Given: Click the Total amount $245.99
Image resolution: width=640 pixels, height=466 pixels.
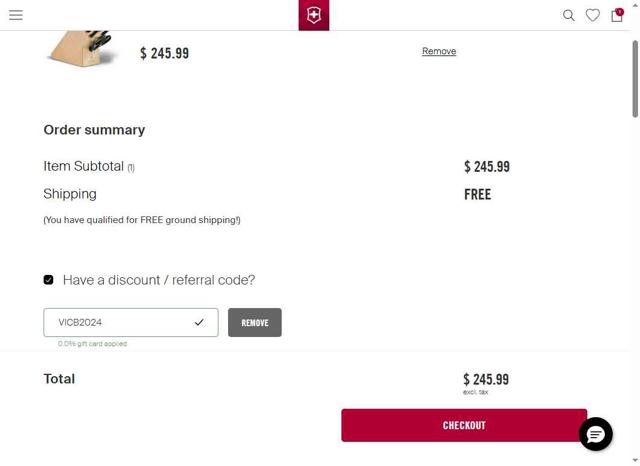Looking at the screenshot, I should tap(486, 379).
